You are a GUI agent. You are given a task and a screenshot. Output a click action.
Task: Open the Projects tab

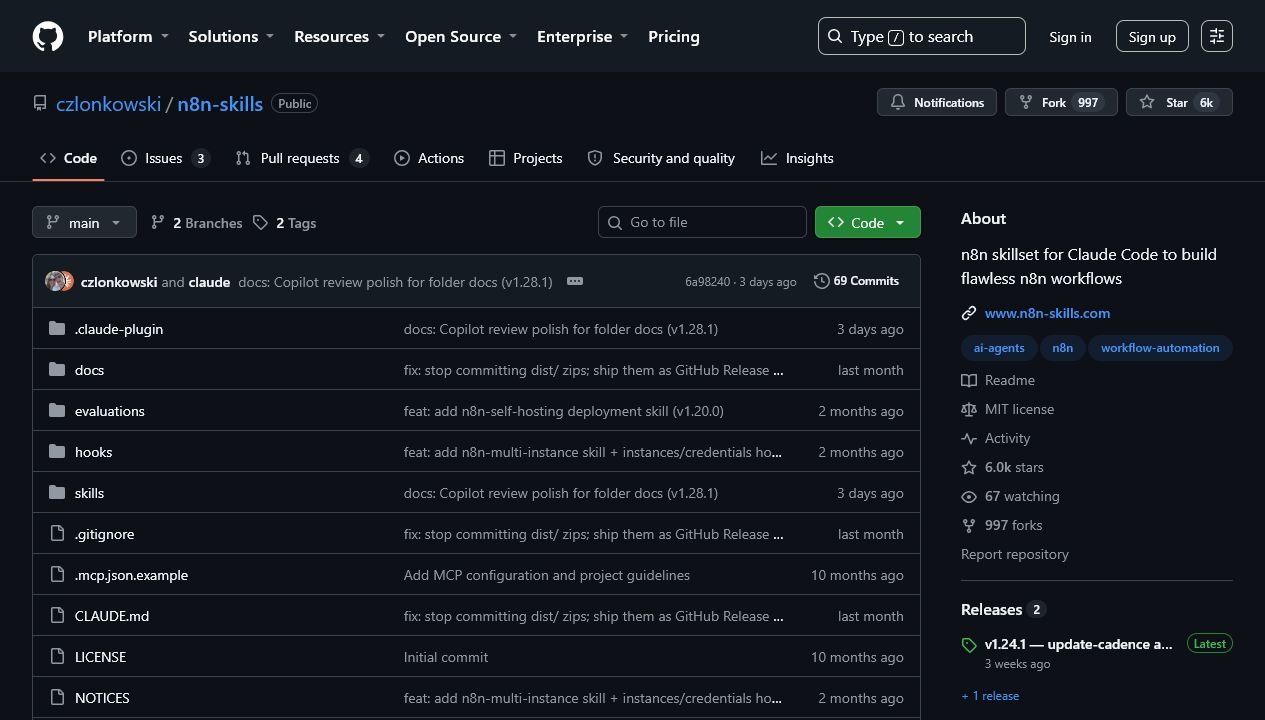point(526,158)
